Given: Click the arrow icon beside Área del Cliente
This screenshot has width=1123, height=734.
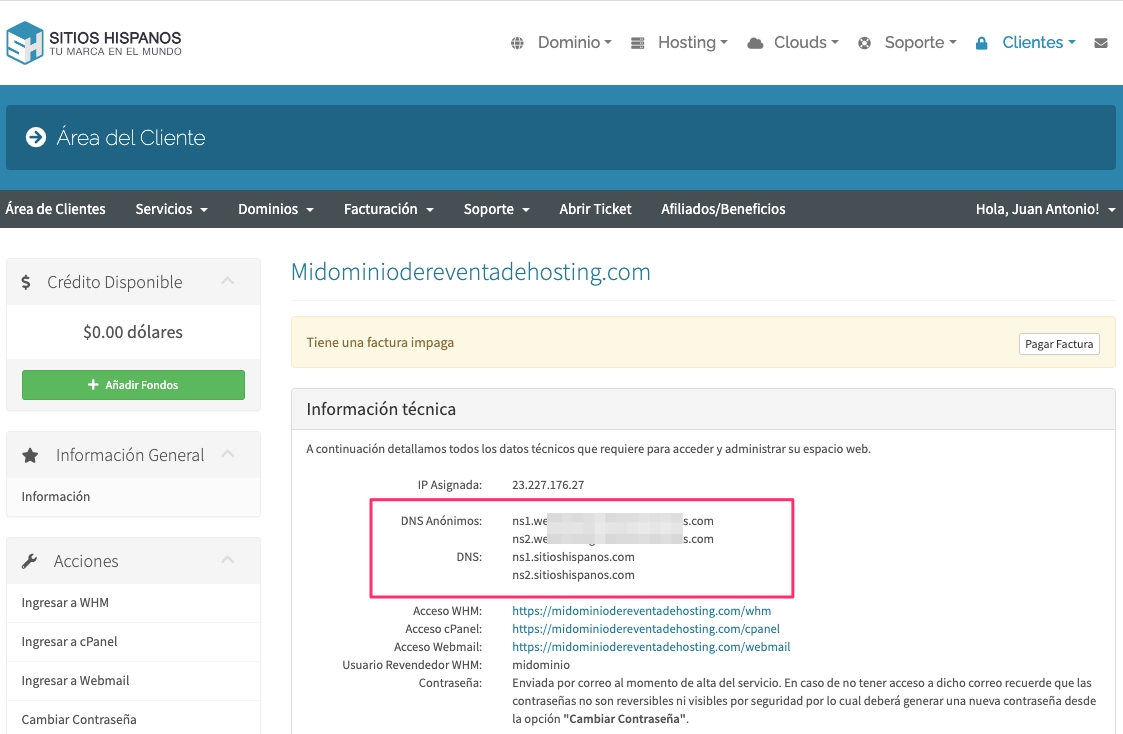Looking at the screenshot, I should [36, 138].
